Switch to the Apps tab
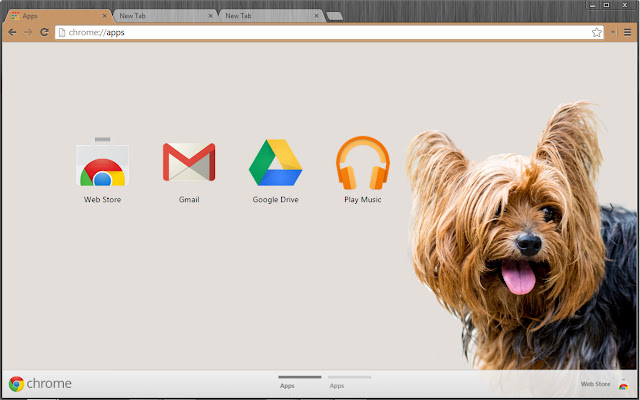The image size is (640, 400). (x=58, y=16)
